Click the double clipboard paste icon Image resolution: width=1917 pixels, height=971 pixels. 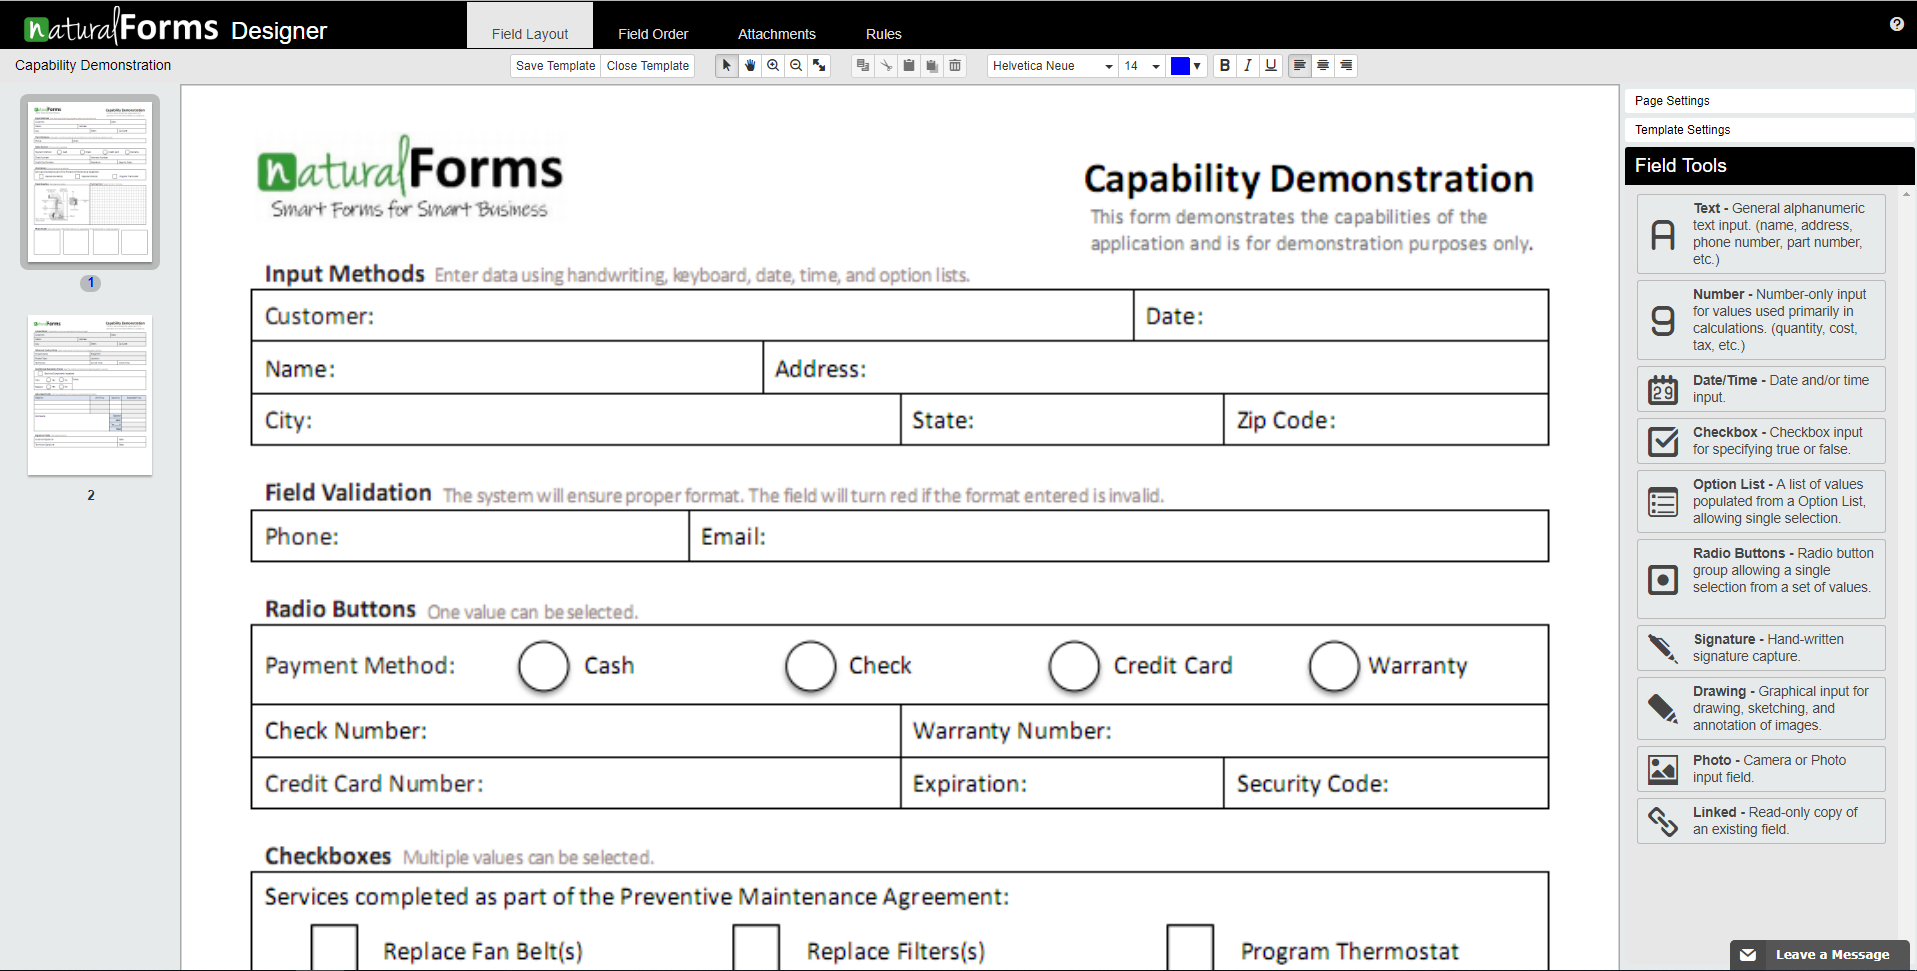coord(932,65)
